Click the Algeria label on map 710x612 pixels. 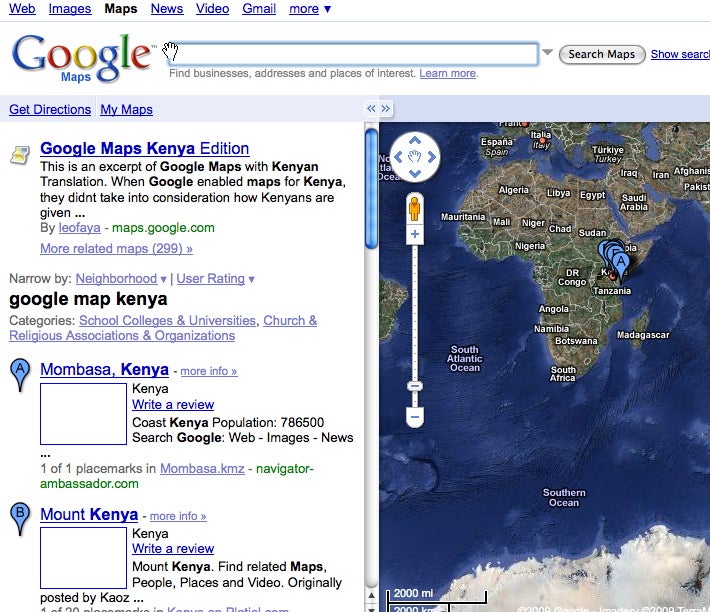513,190
